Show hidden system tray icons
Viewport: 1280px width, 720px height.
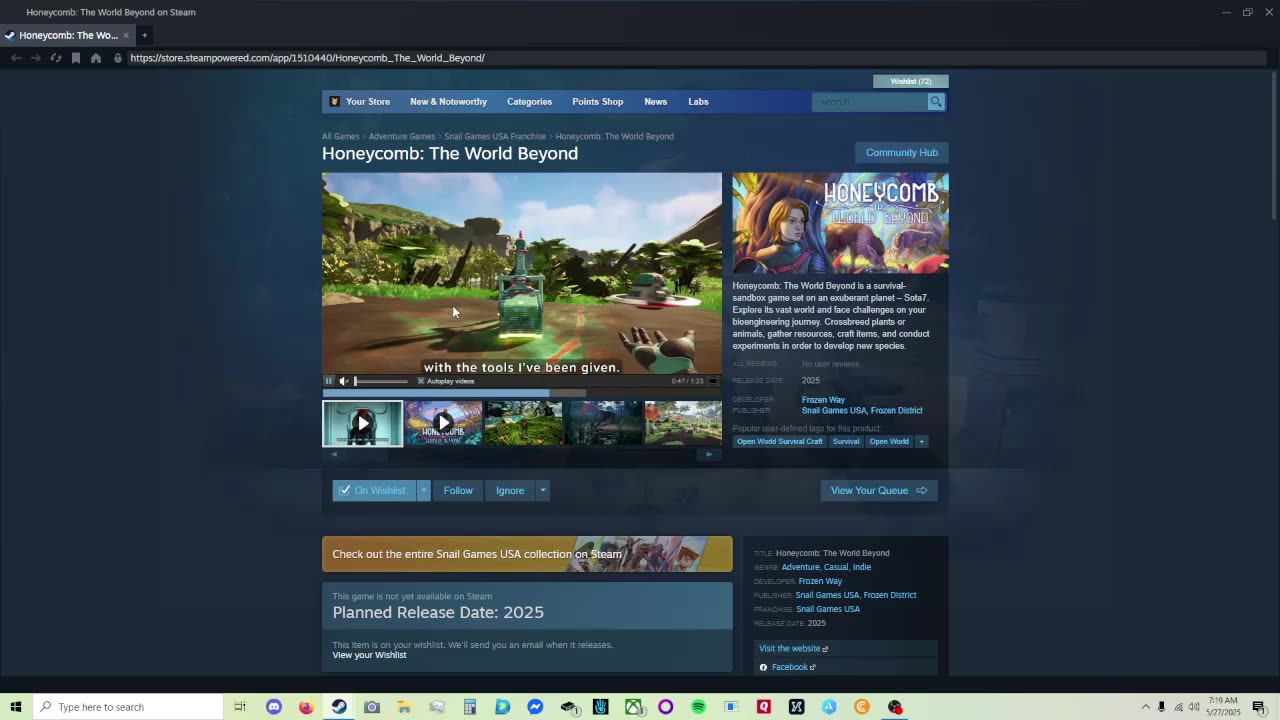1146,707
